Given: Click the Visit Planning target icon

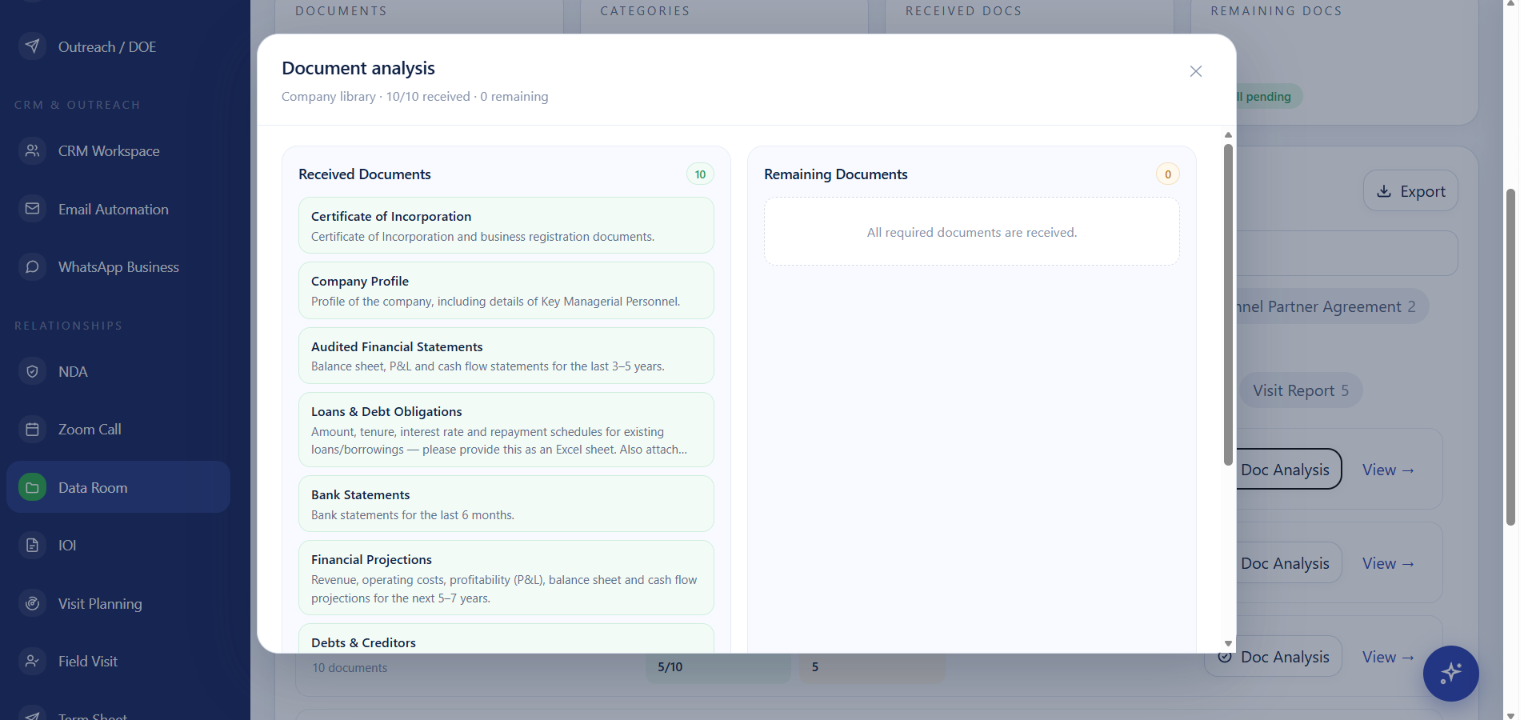Looking at the screenshot, I should click(x=32, y=603).
